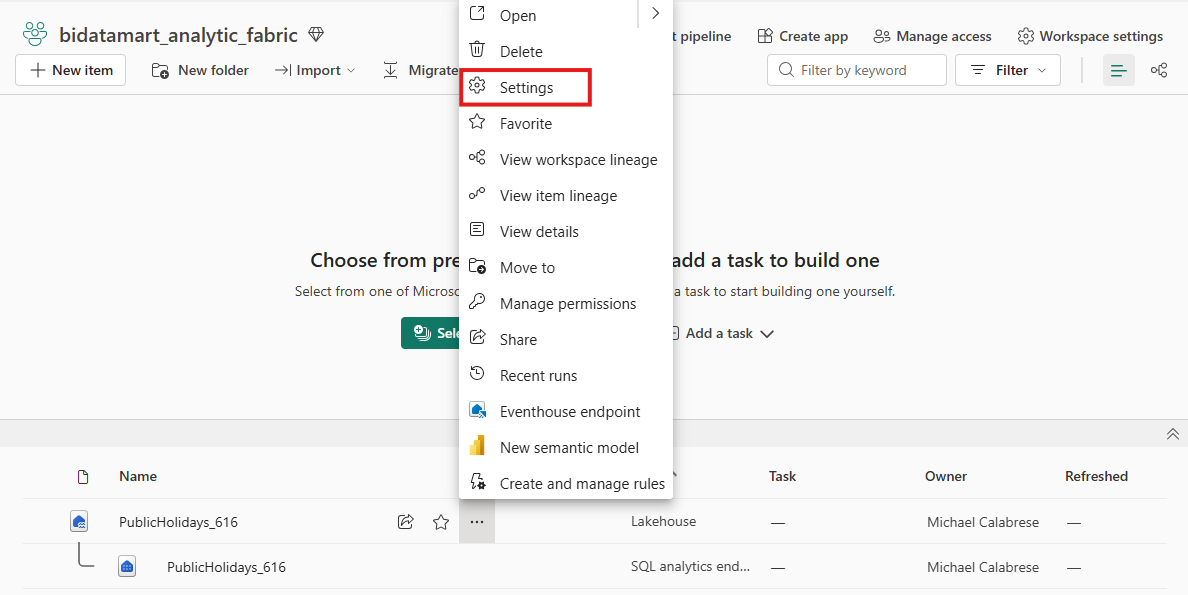The image size is (1188, 595).
Task: Sort by Task column header
Action: [783, 476]
